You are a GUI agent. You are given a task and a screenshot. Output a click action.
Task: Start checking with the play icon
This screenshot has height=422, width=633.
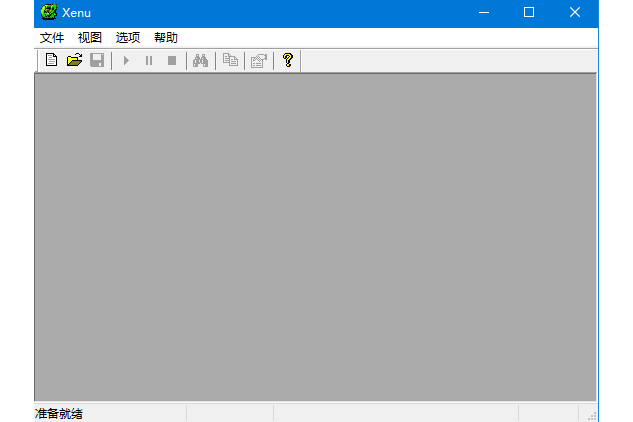(x=126, y=61)
